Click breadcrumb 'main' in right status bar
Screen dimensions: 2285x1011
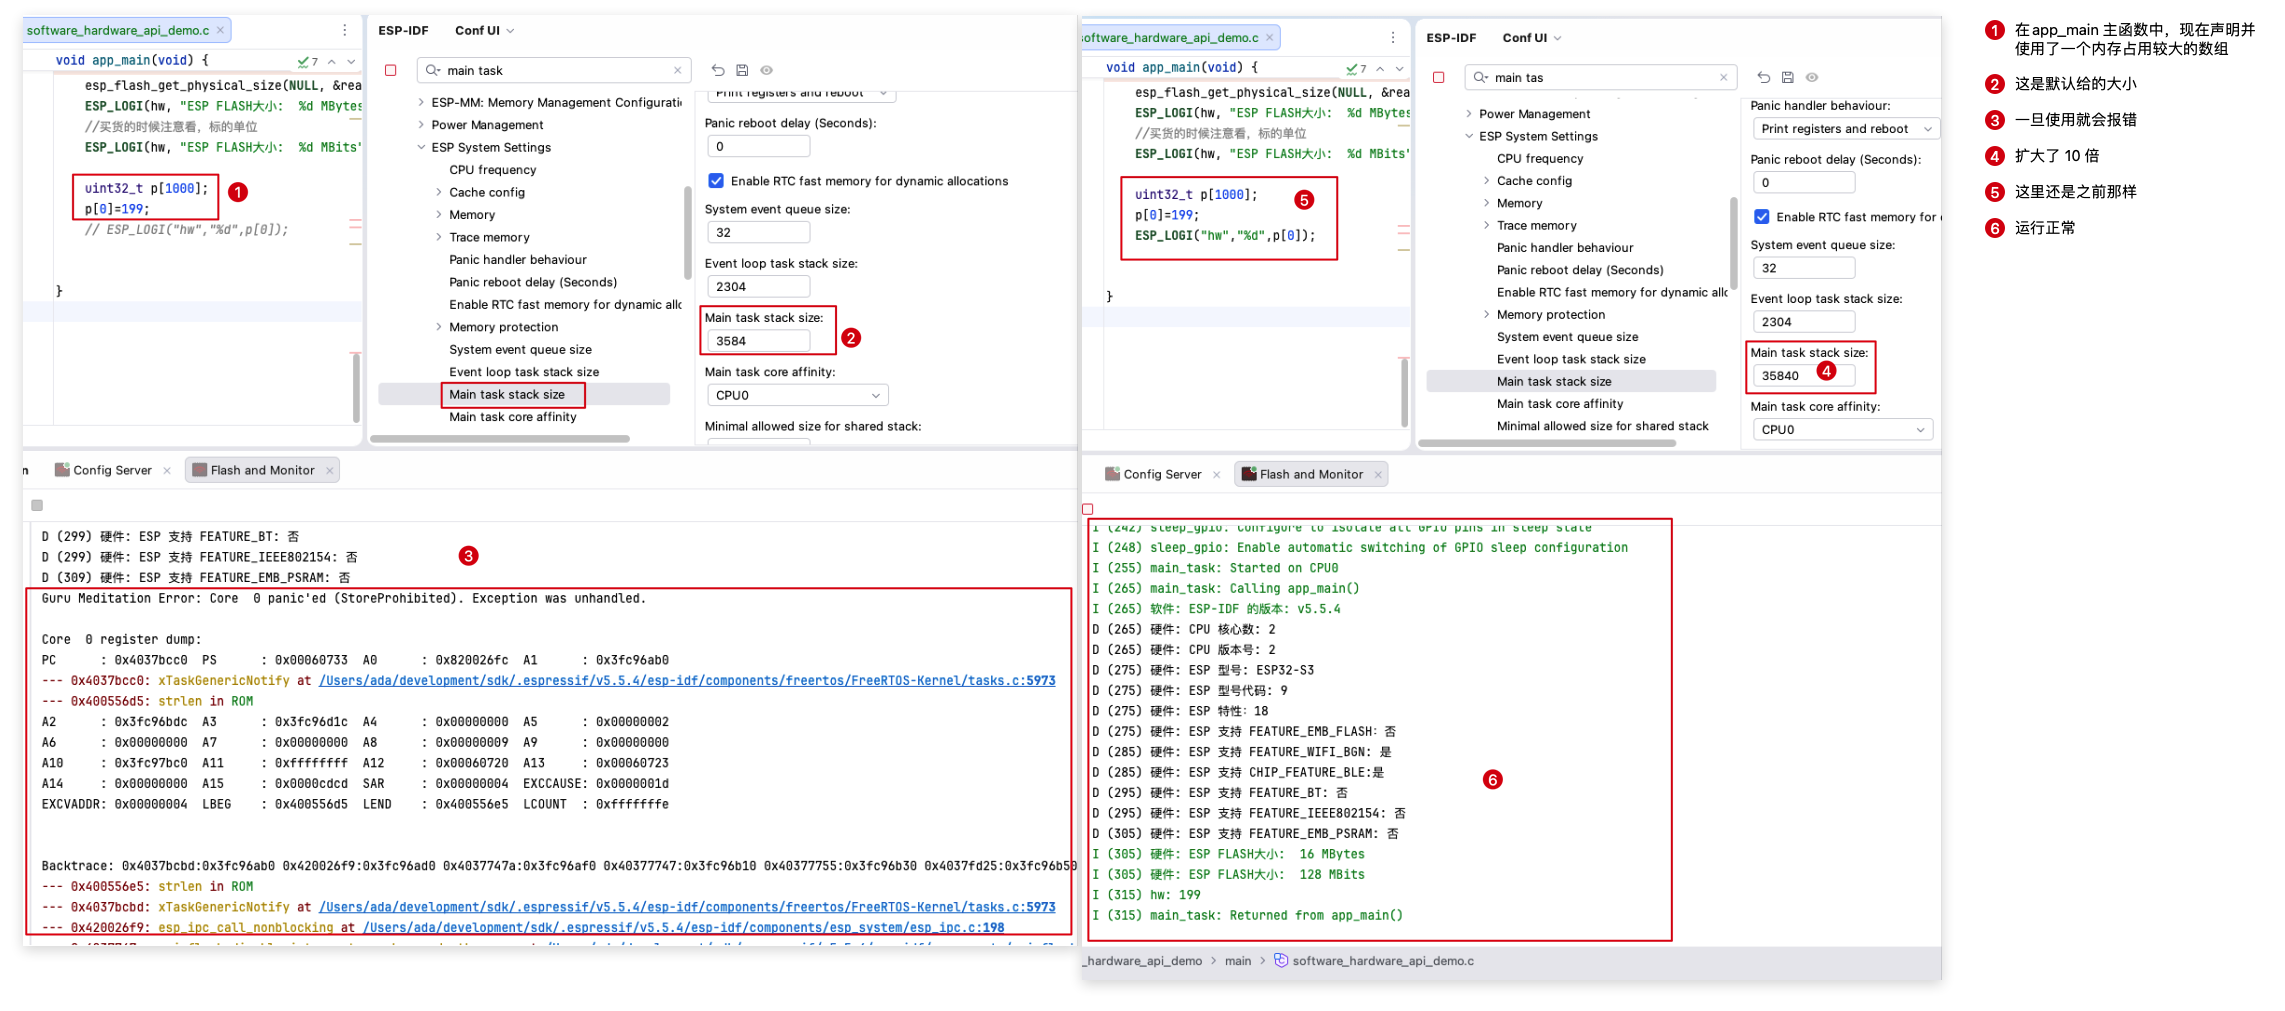pyautogui.click(x=1238, y=960)
